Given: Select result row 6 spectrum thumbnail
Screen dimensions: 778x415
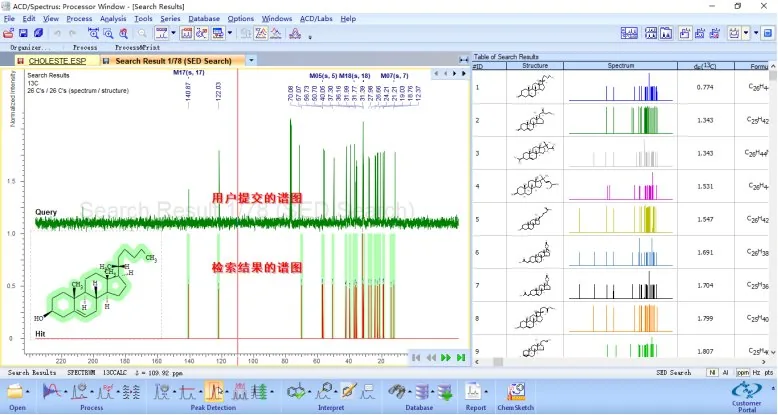Looking at the screenshot, I should [621, 252].
